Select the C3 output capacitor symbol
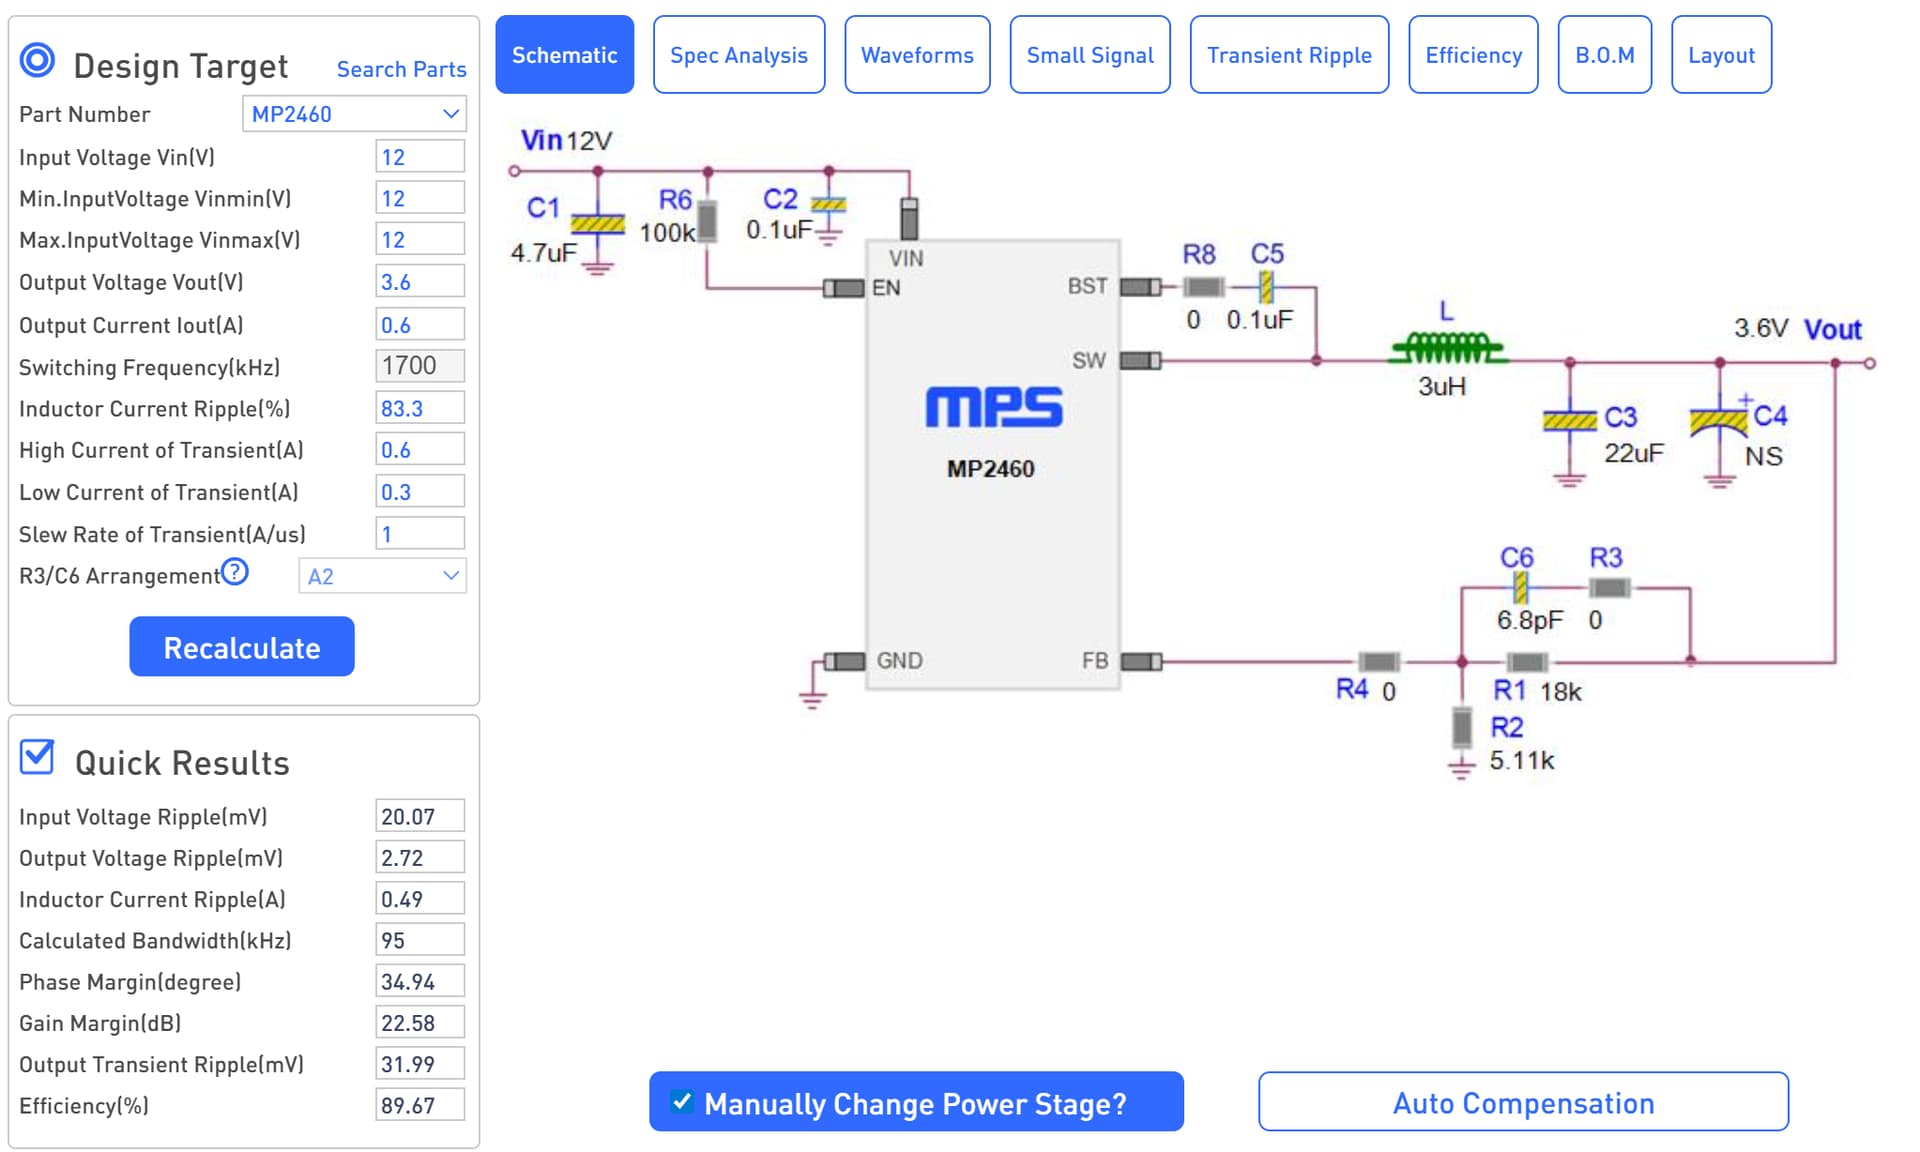Screen dimensions: 1920x1152 [1569, 420]
